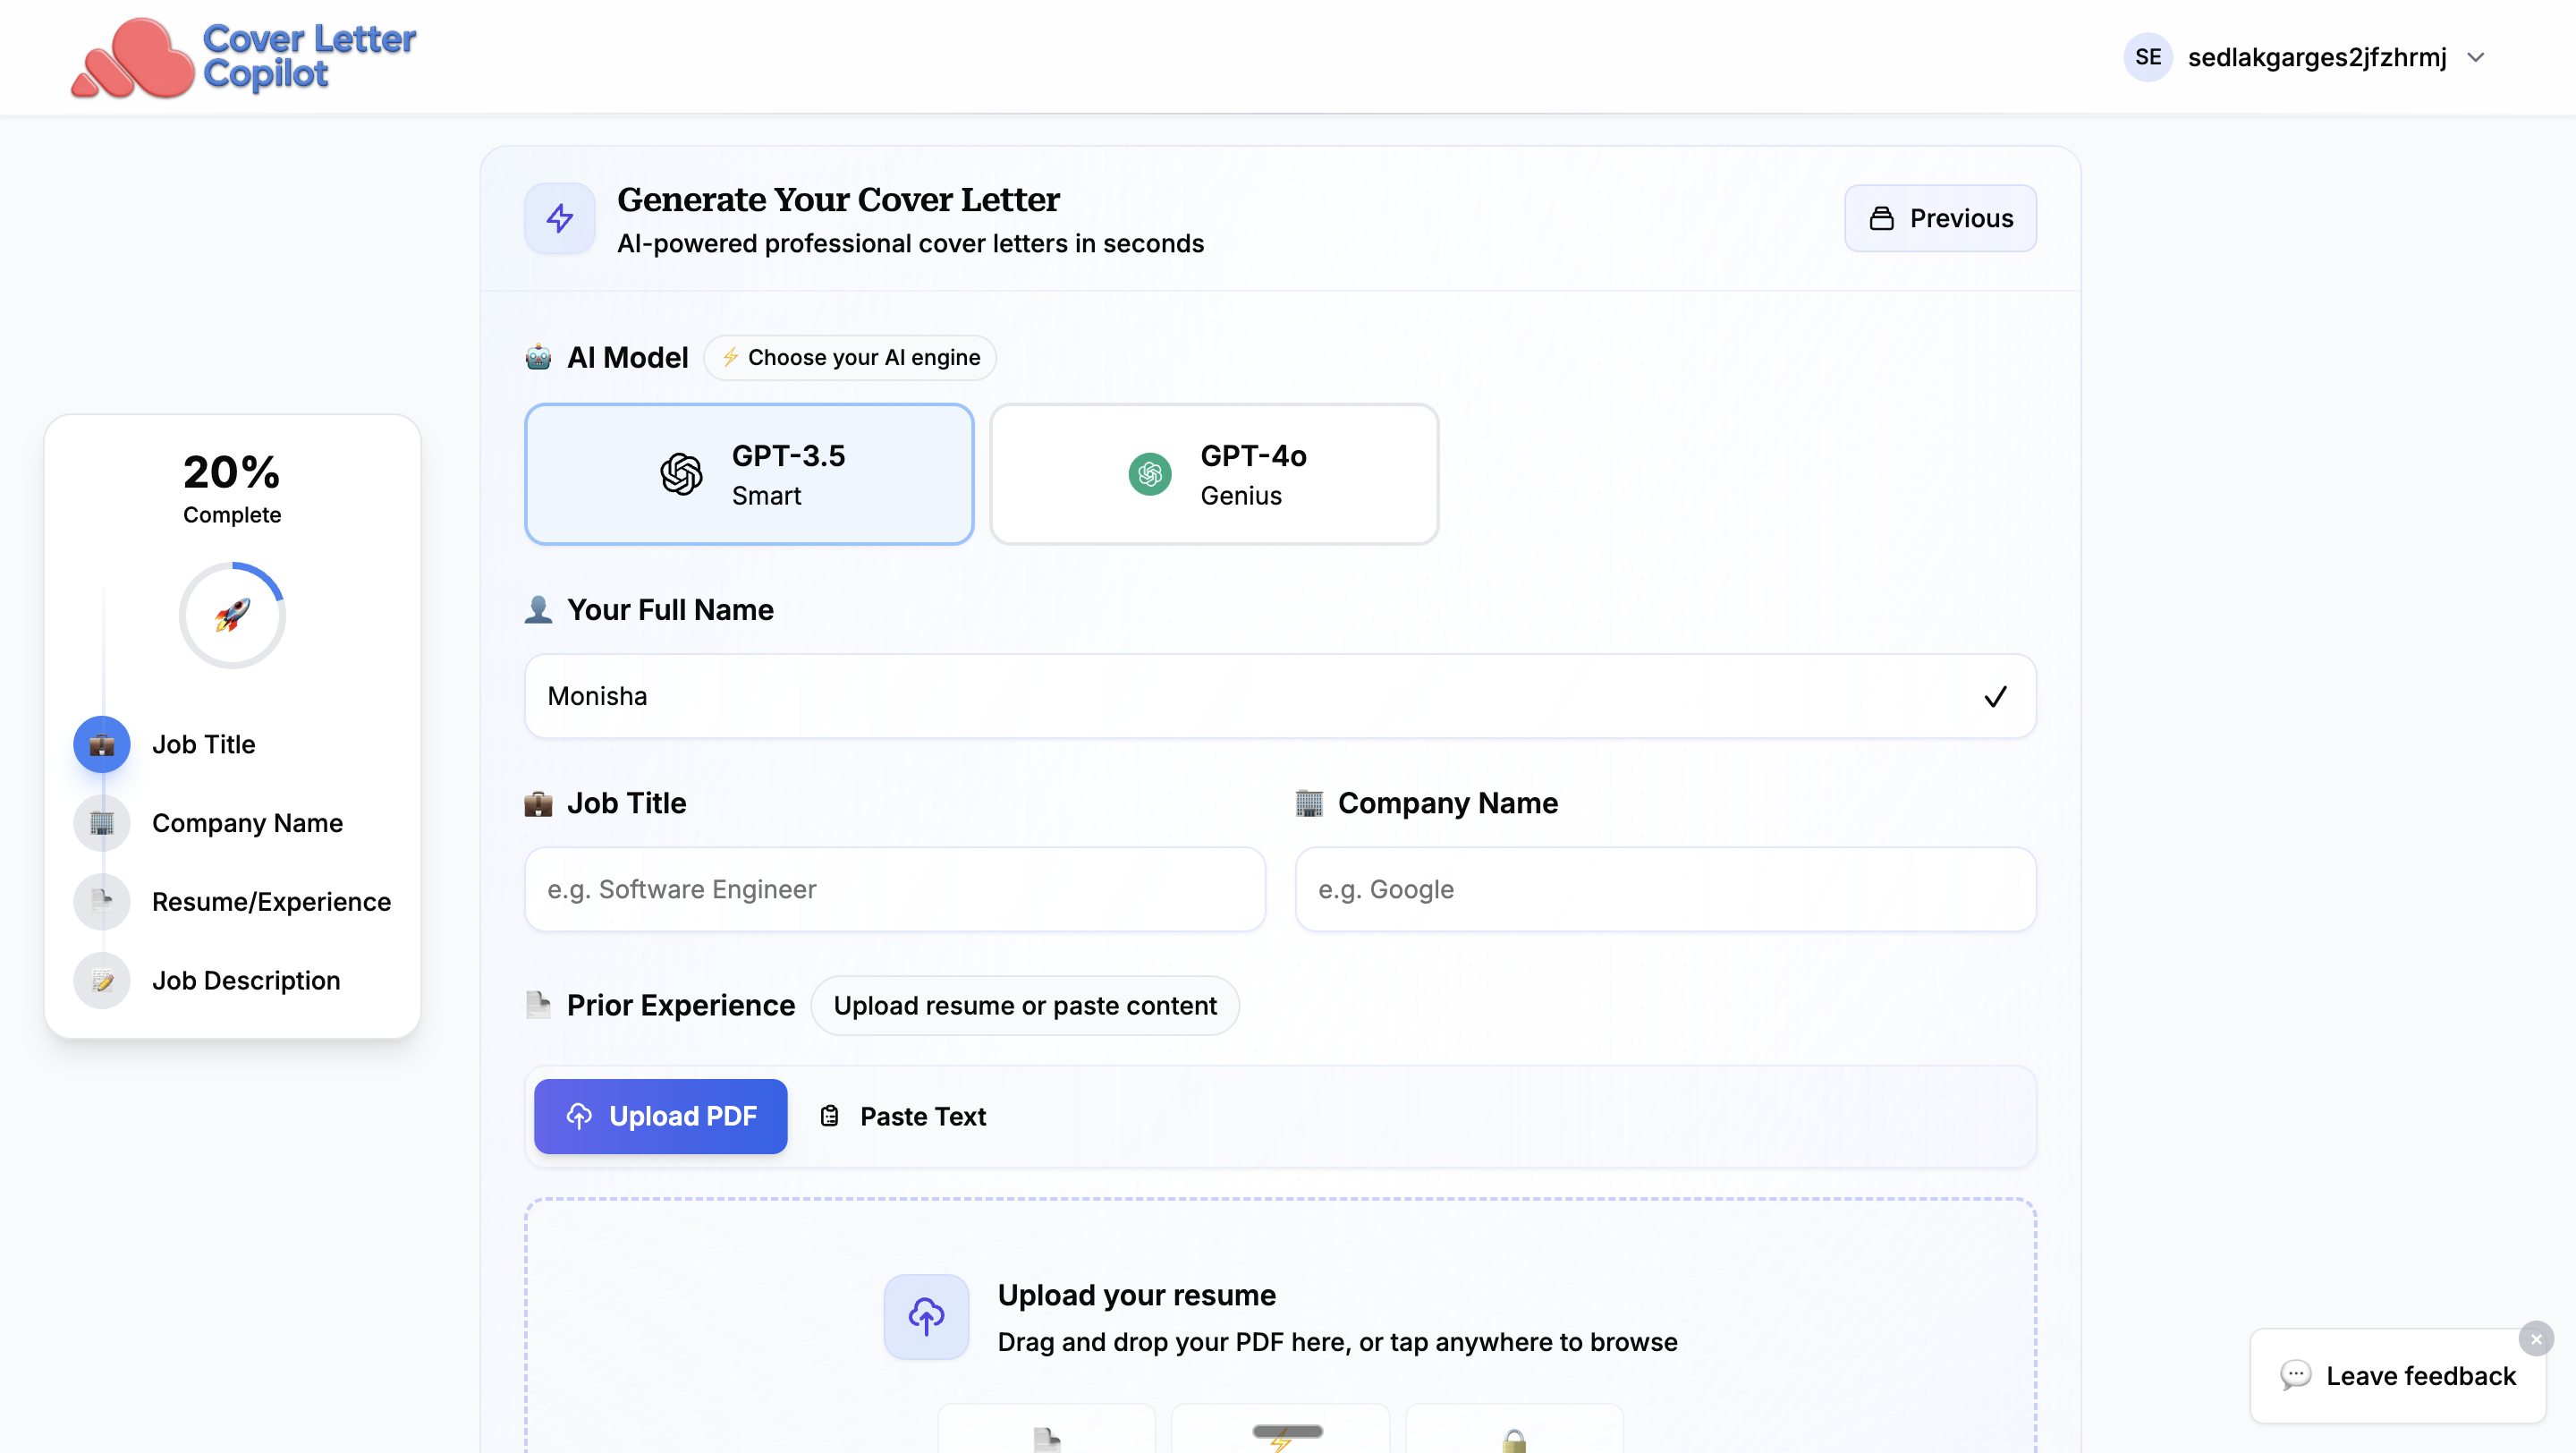Click the Job Description memo step icon
This screenshot has width=2576, height=1453.
[102, 981]
